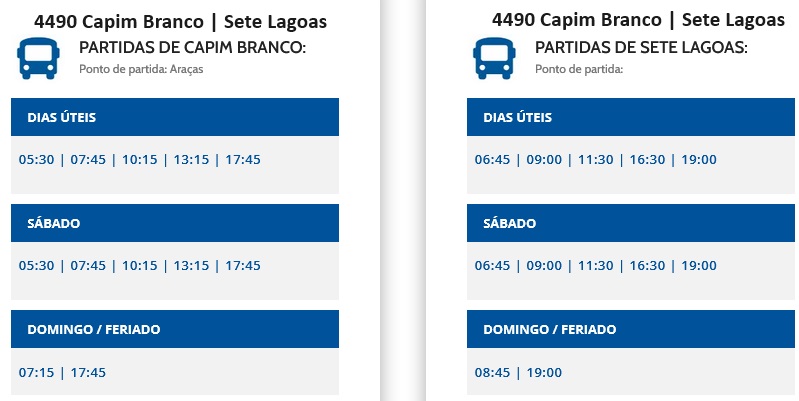This screenshot has height=401, width=799.
Task: Click the 05:30 weekday departure from Capim Branco
Action: 36,159
